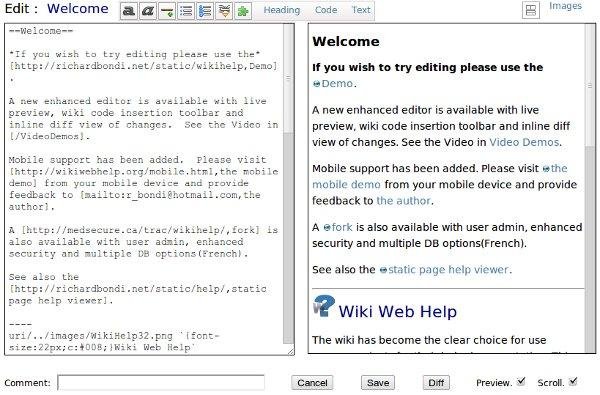Apply bold formatting with the bold 'a' icon
600x395 pixels.
[x=129, y=11]
